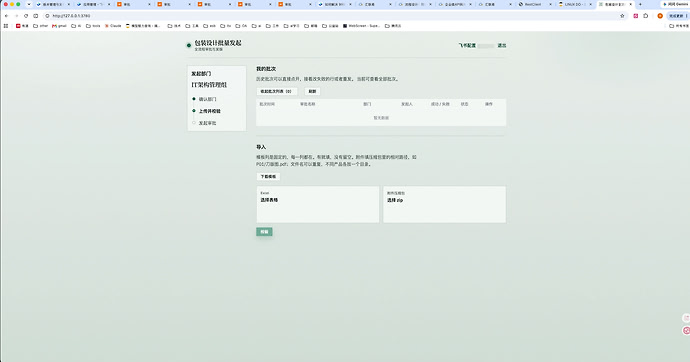Click the 操作 column header
The image size is (690, 362).
click(x=489, y=104)
